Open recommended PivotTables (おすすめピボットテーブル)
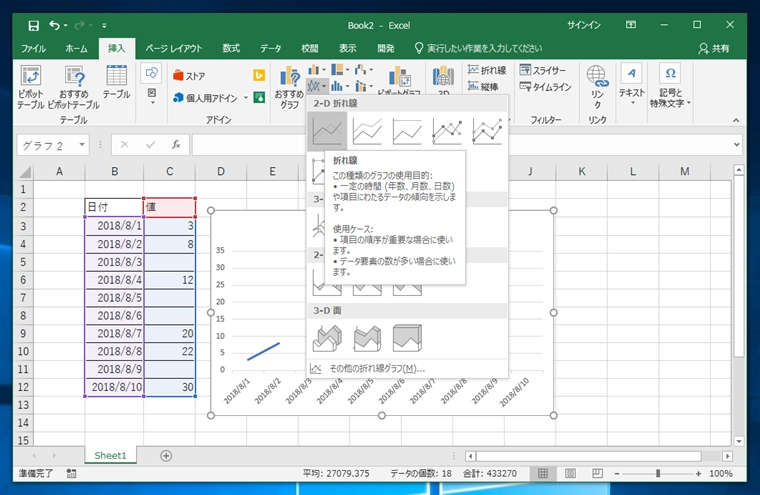The image size is (760, 495). 74,87
